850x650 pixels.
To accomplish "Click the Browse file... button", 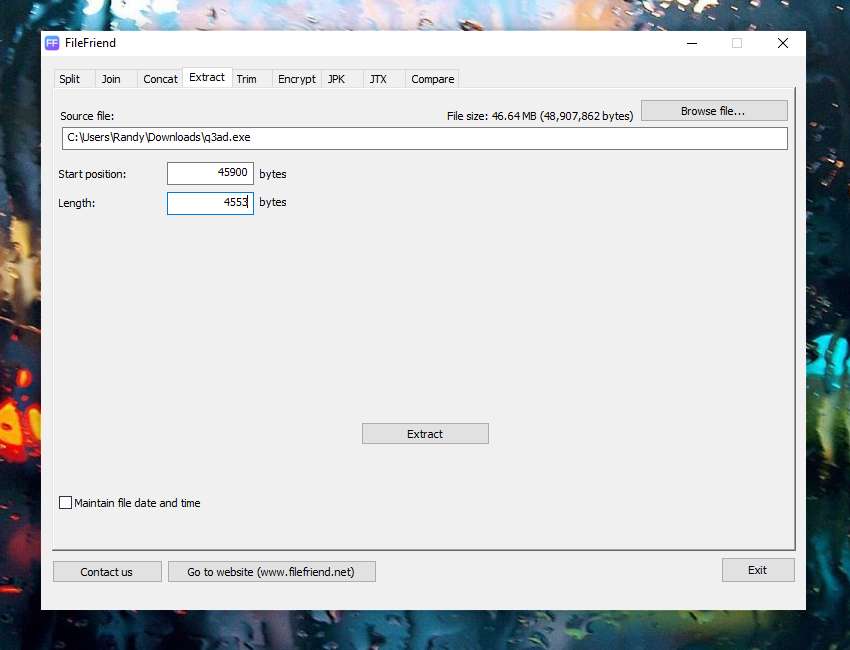I will (714, 111).
